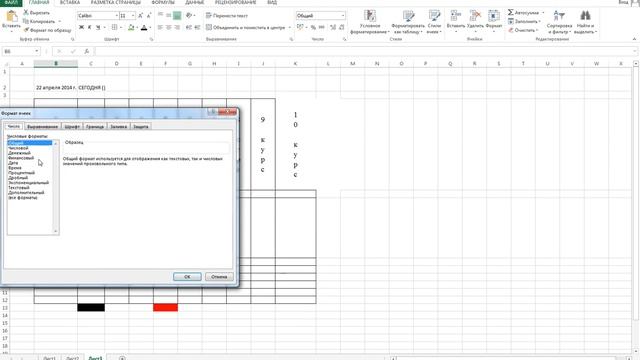Screen dimensions: 640x360
Task: Expand the Name Box B6 dropdown
Action: point(37,51)
